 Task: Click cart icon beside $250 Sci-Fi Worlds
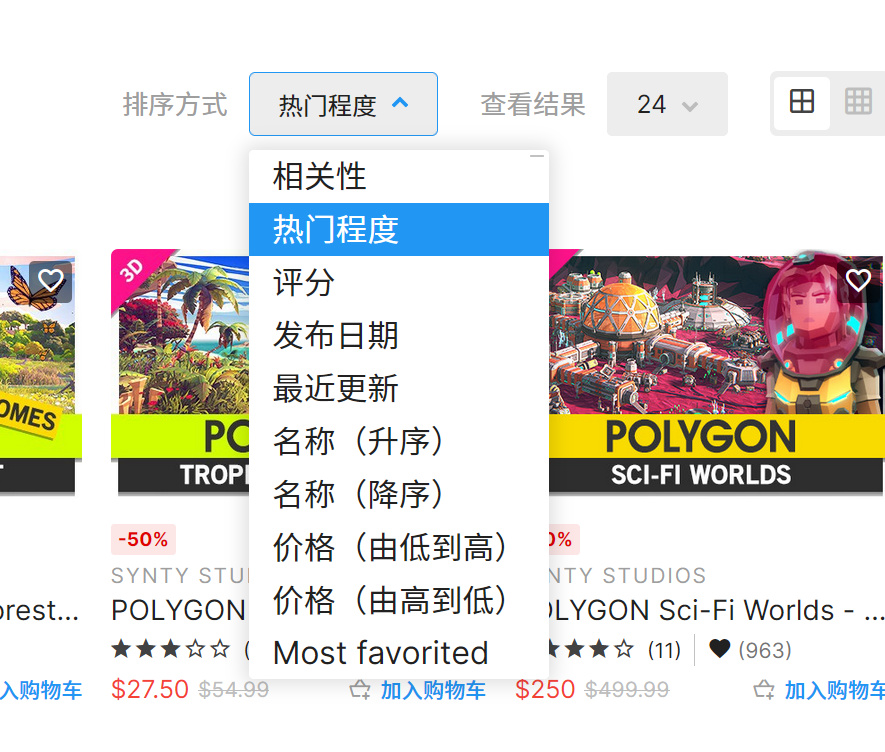tap(764, 690)
